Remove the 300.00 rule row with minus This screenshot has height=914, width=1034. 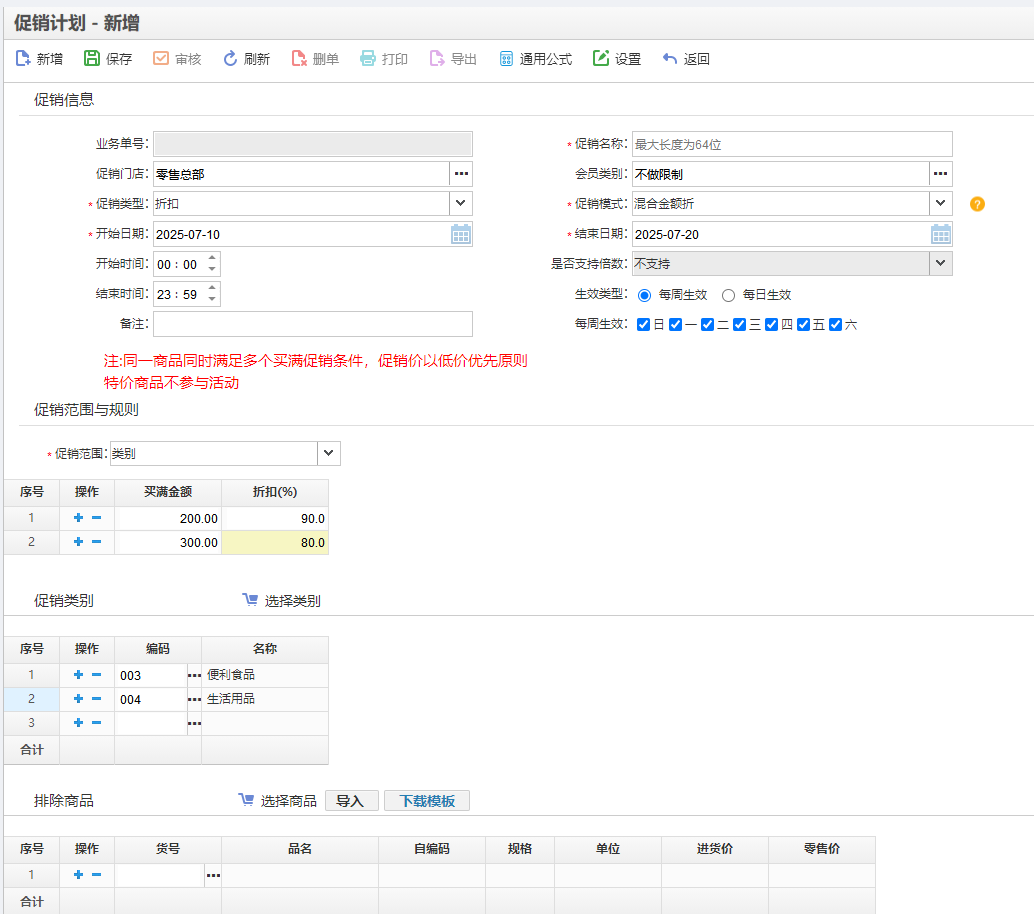(96, 542)
